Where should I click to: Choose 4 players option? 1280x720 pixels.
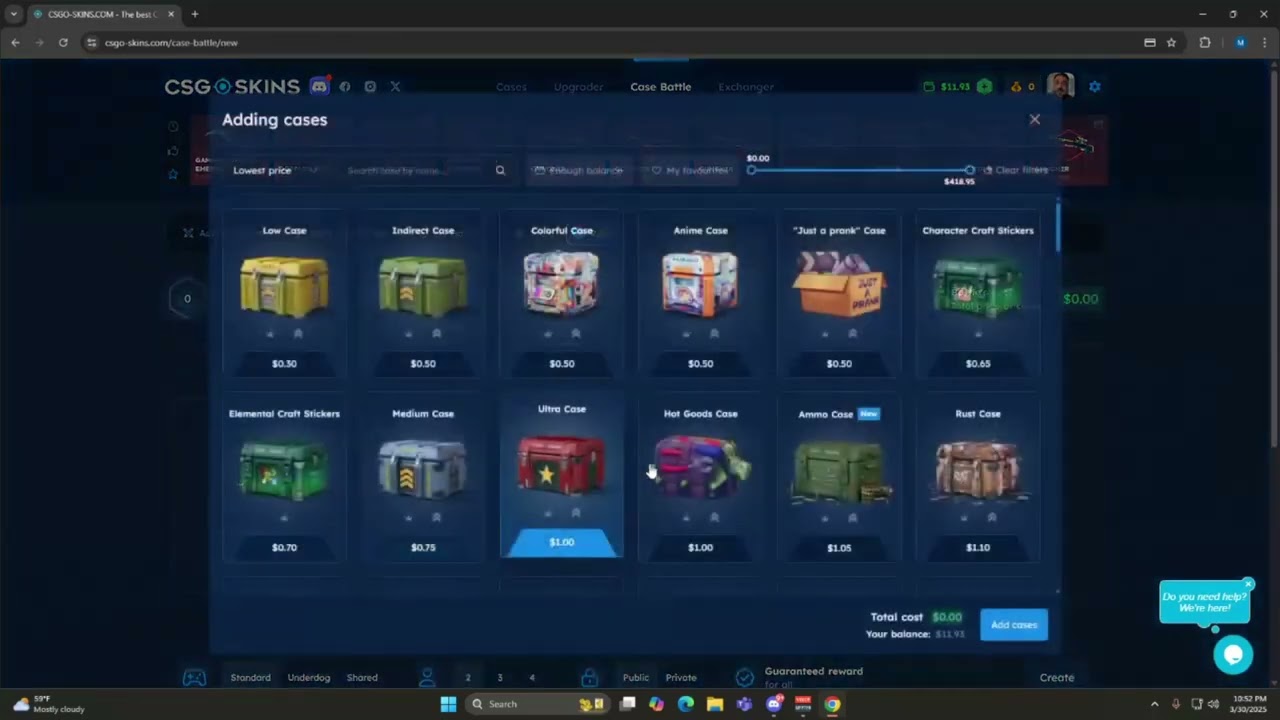532,678
